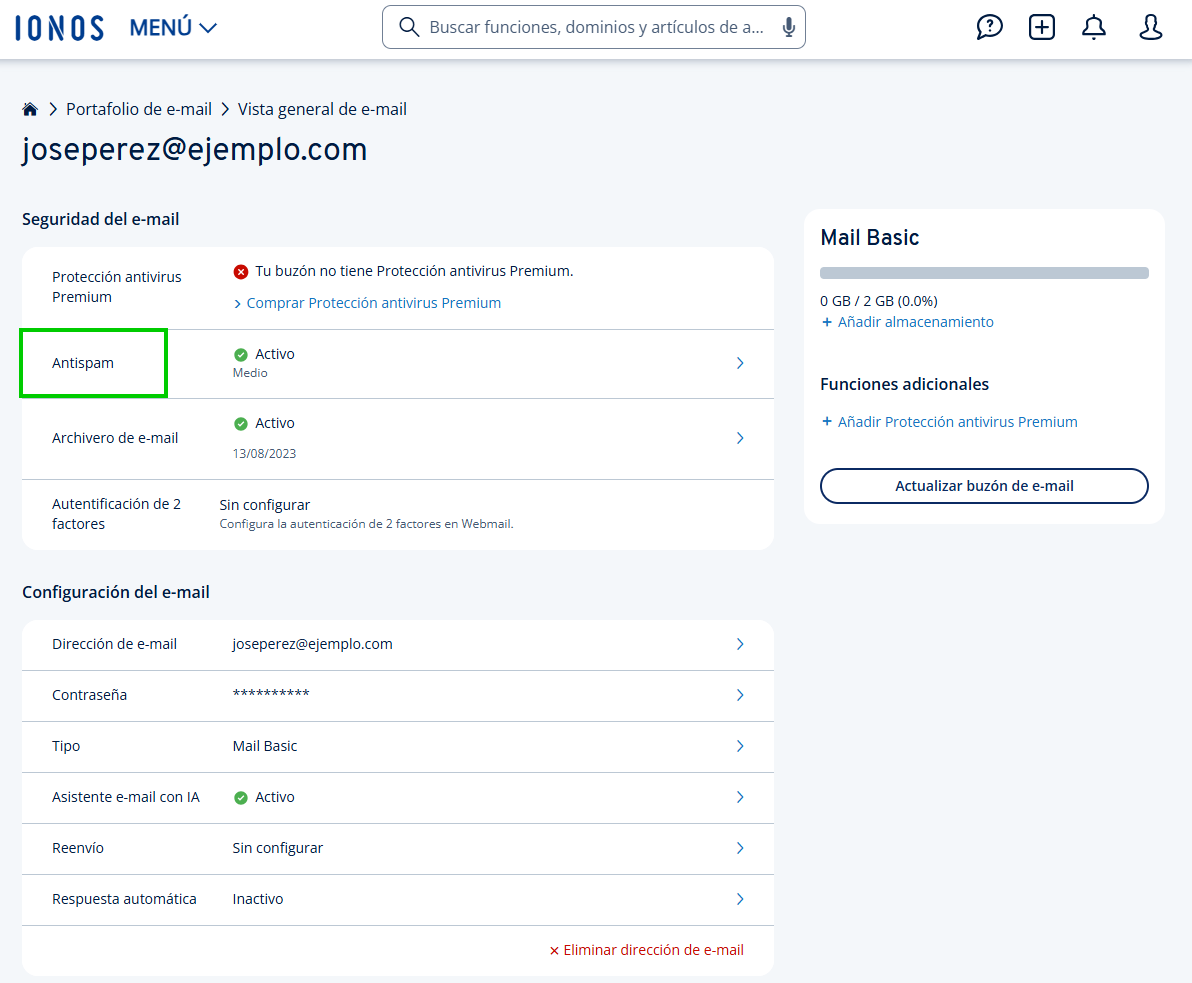Click green check for Asistente e-mail con IA
1192x983 pixels.
(241, 797)
